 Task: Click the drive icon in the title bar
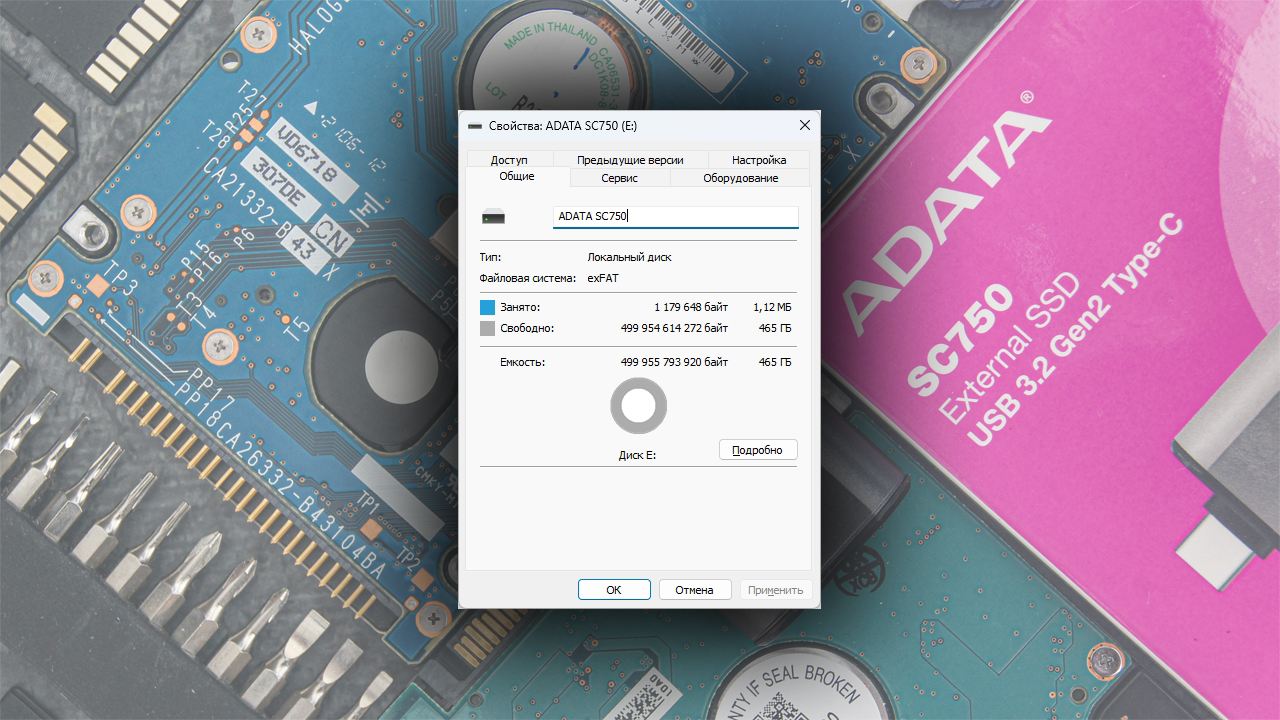tap(475, 126)
